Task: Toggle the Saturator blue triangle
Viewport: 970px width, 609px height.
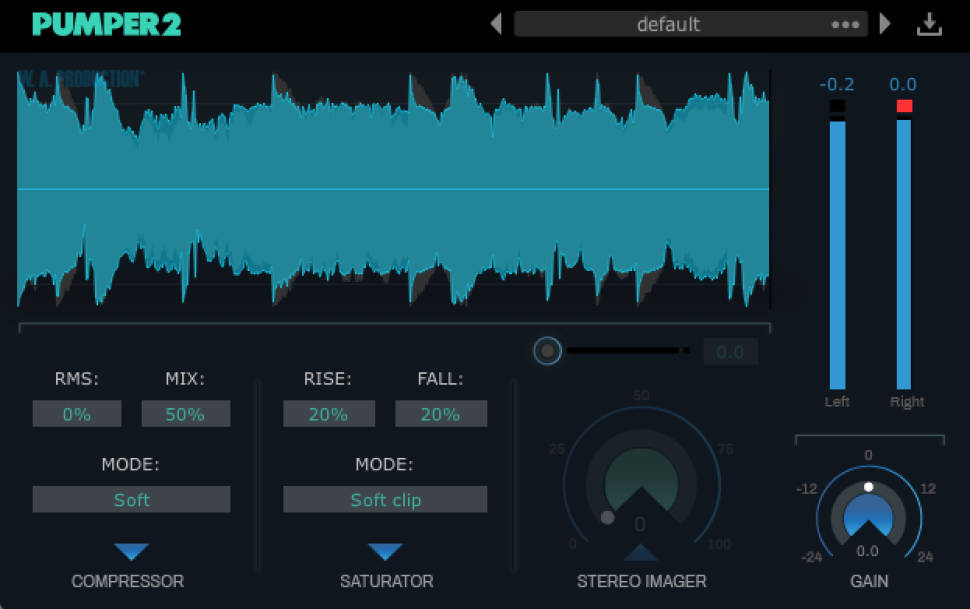Action: [385, 551]
